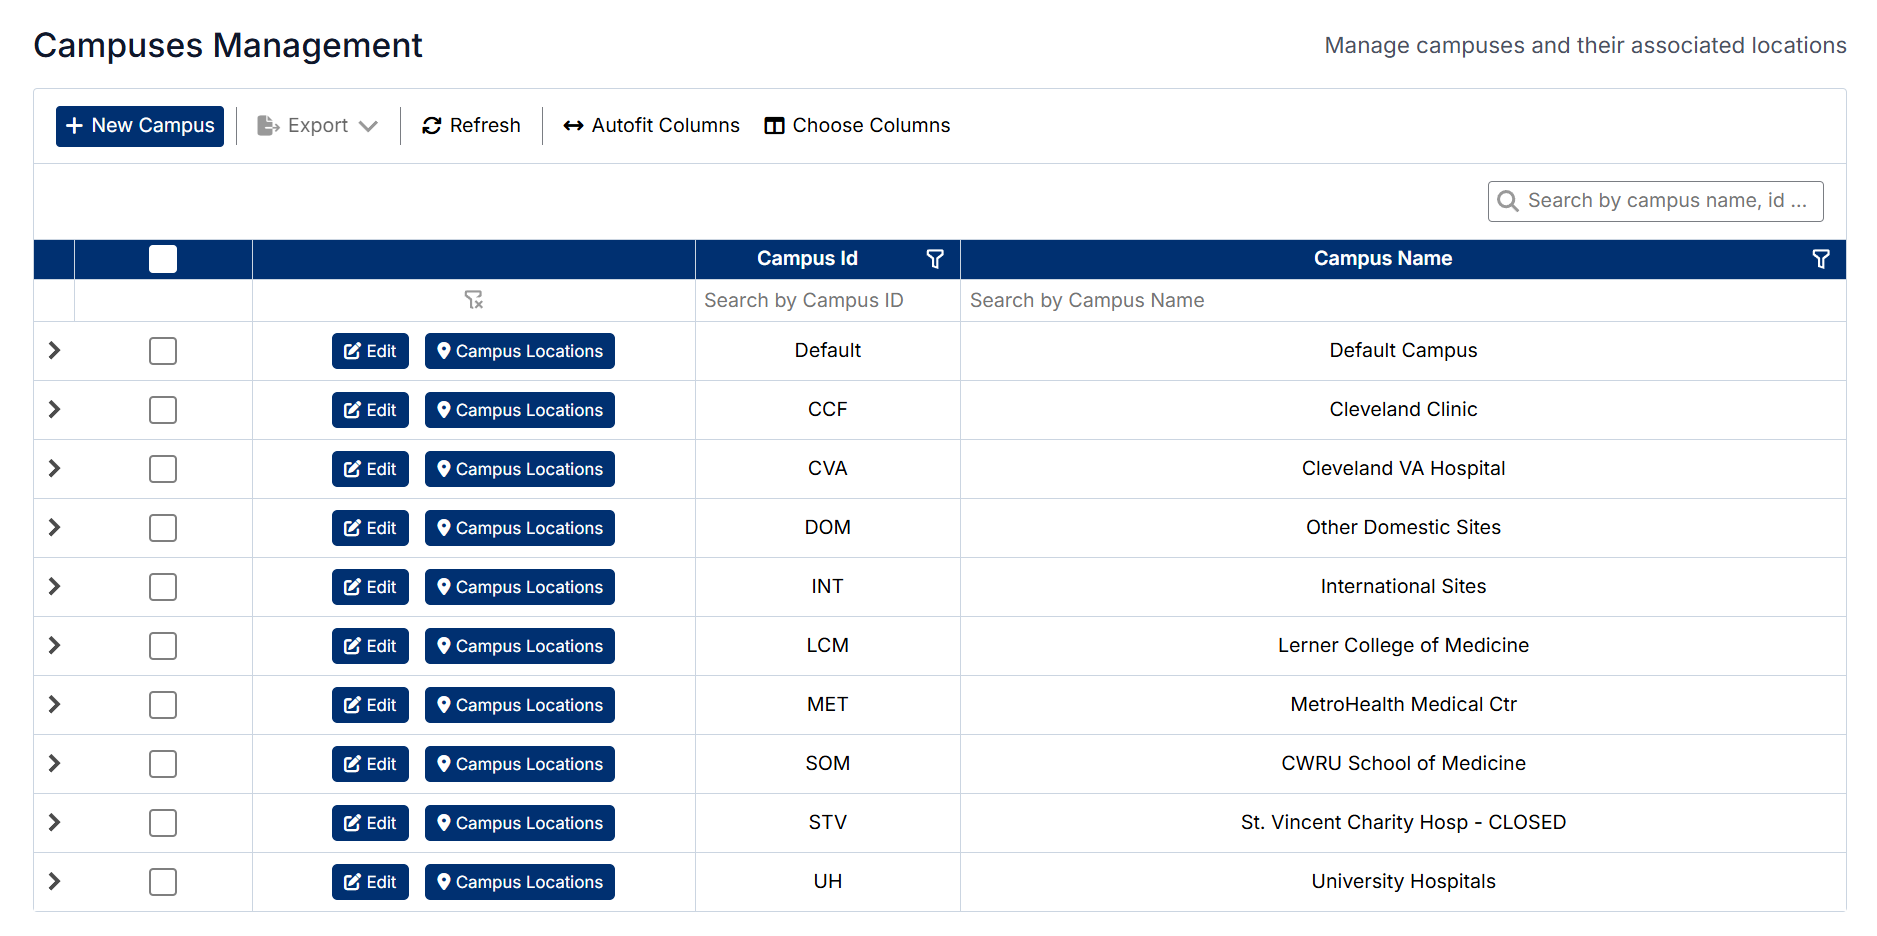Open the Export dropdown menu
Viewport: 1877px width, 936px height.
318,126
